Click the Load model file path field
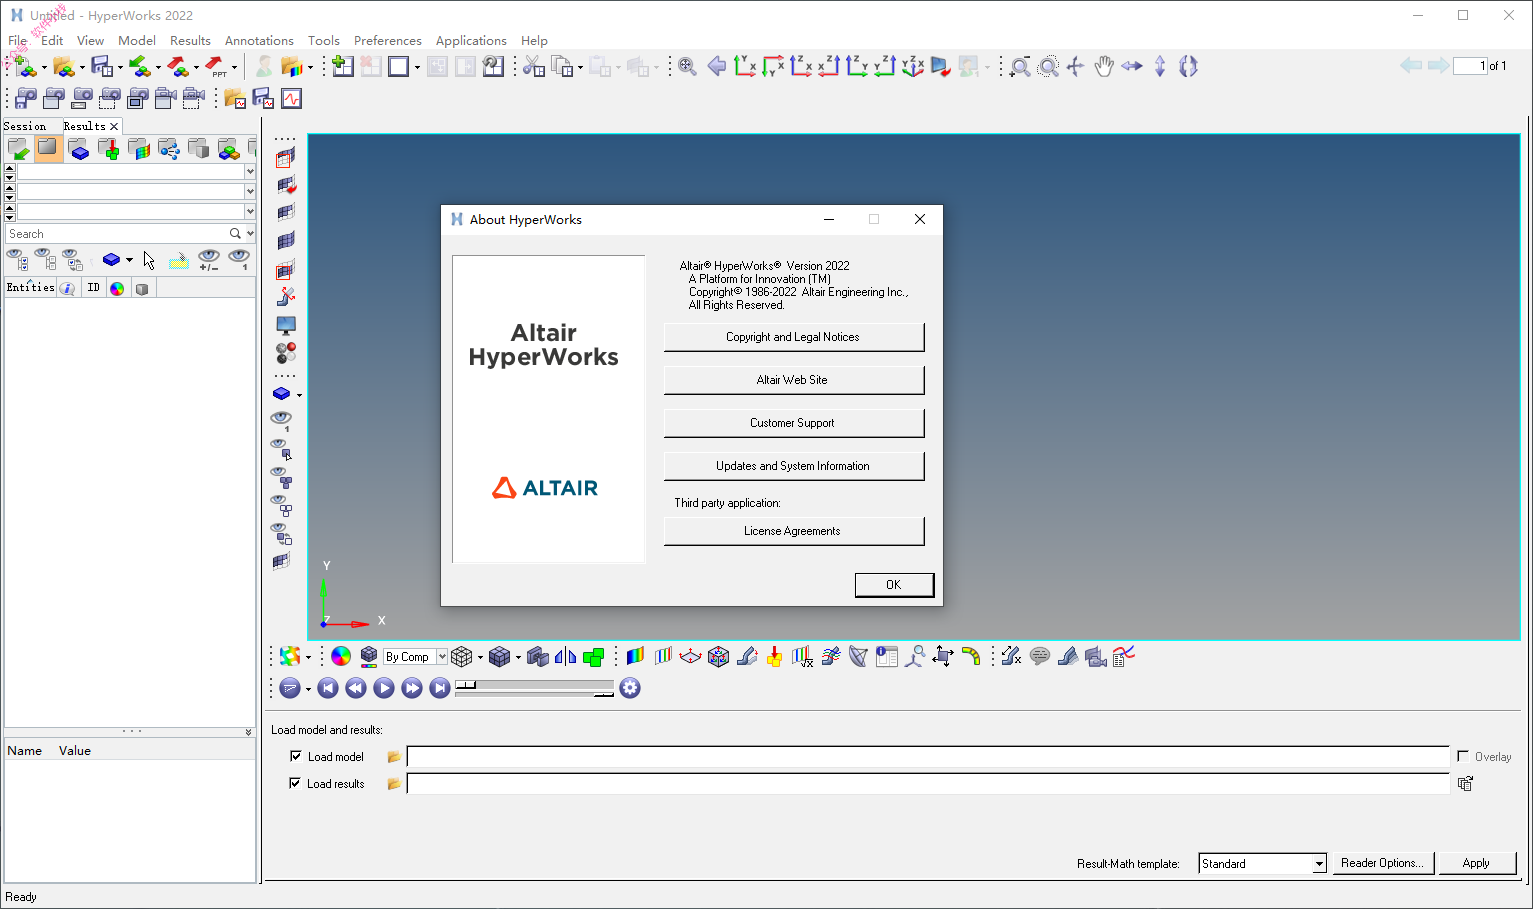The width and height of the screenshot is (1533, 909). (x=928, y=757)
